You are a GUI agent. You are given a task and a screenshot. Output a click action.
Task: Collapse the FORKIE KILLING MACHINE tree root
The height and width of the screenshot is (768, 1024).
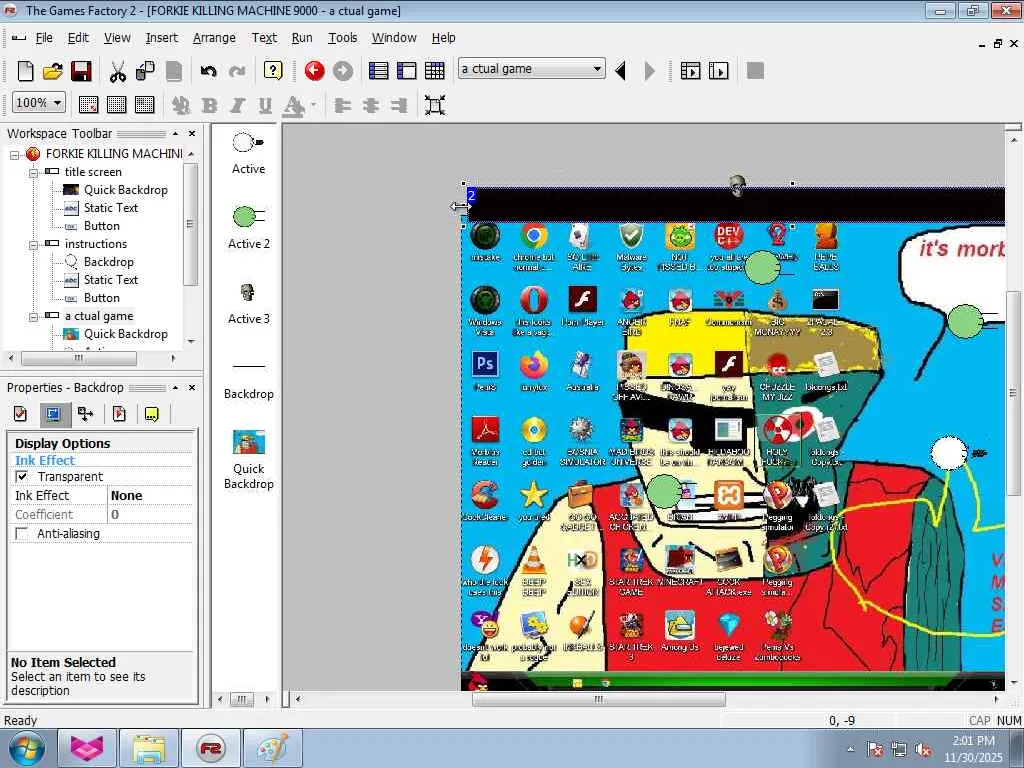pyautogui.click(x=14, y=155)
